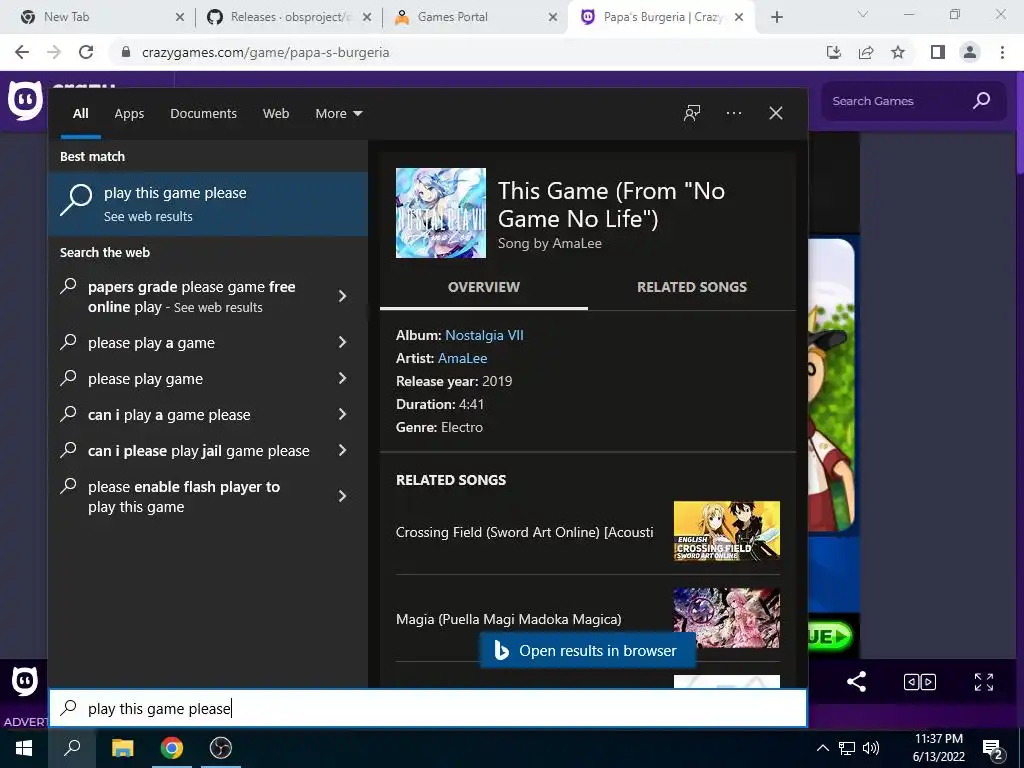Reload the current page
1024x768 pixels.
[86, 52]
